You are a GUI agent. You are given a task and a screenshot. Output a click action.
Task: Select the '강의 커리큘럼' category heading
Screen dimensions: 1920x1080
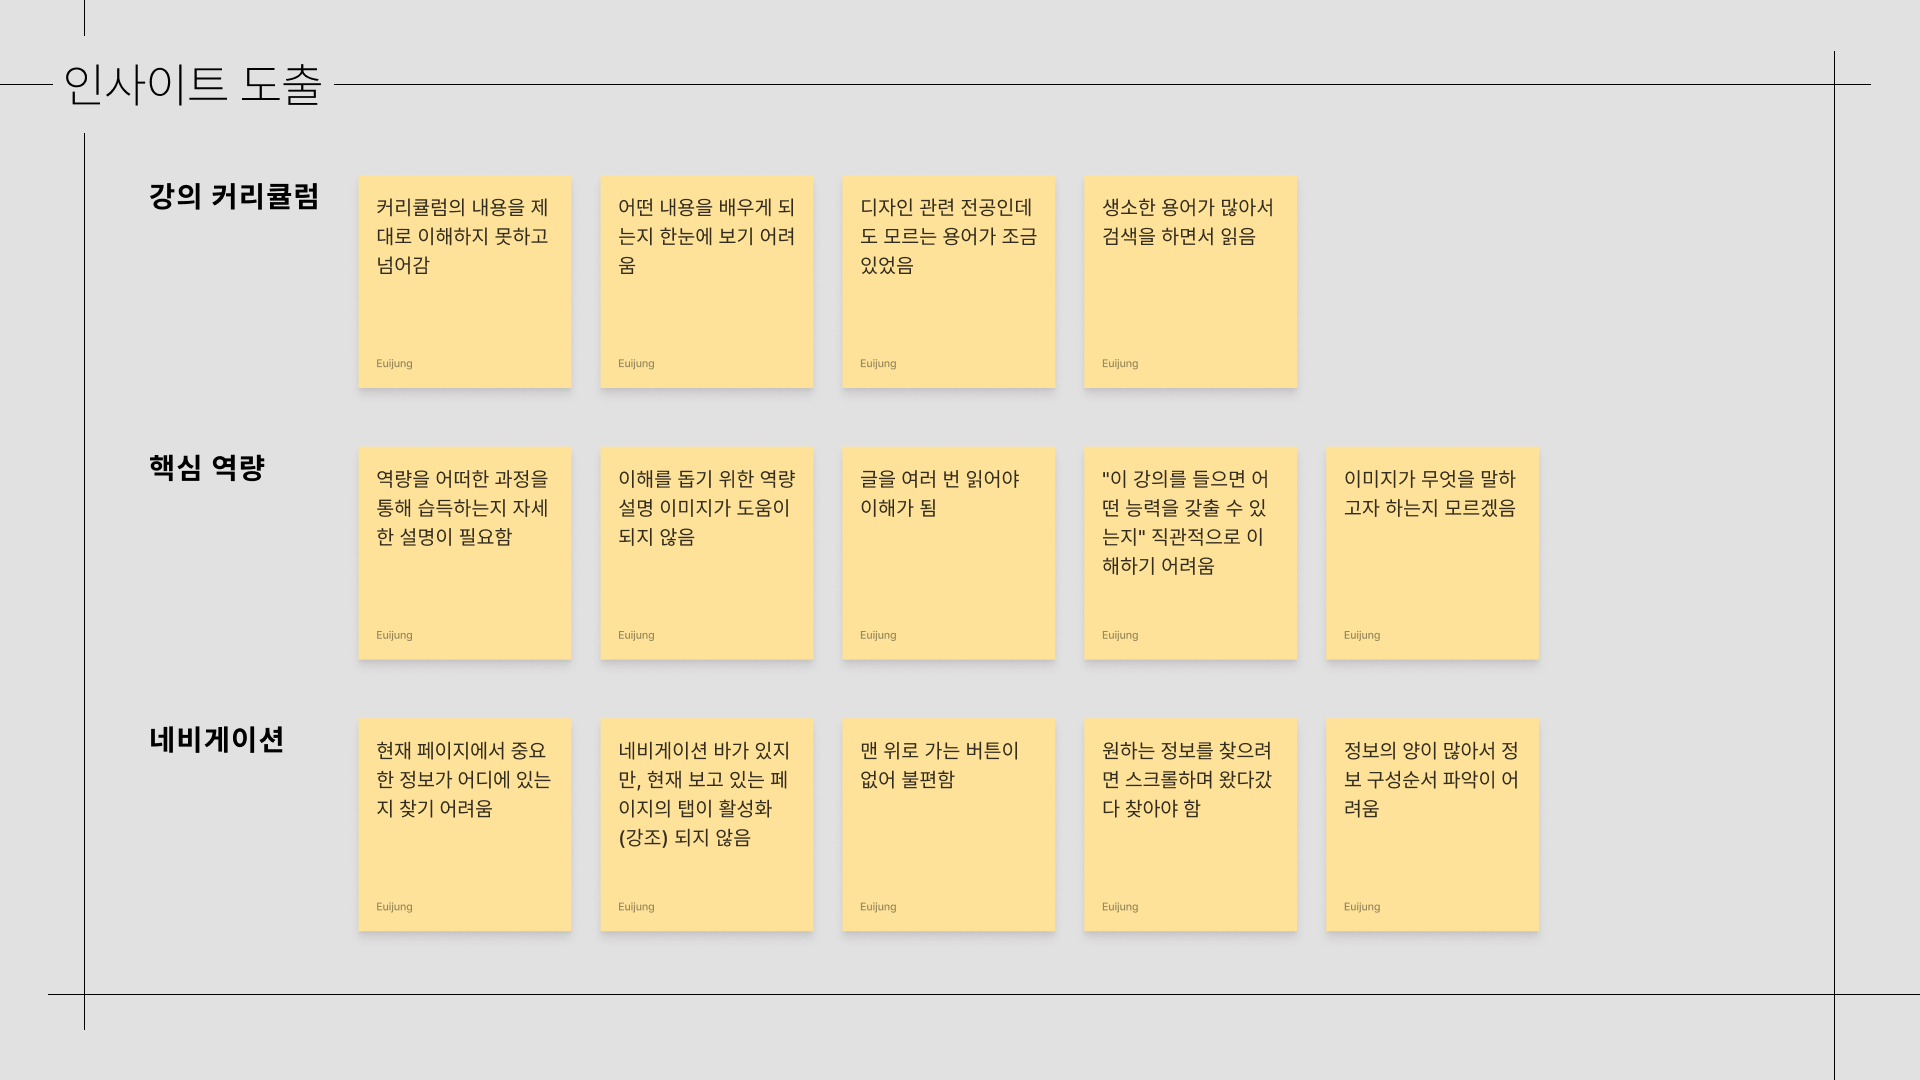(x=233, y=196)
